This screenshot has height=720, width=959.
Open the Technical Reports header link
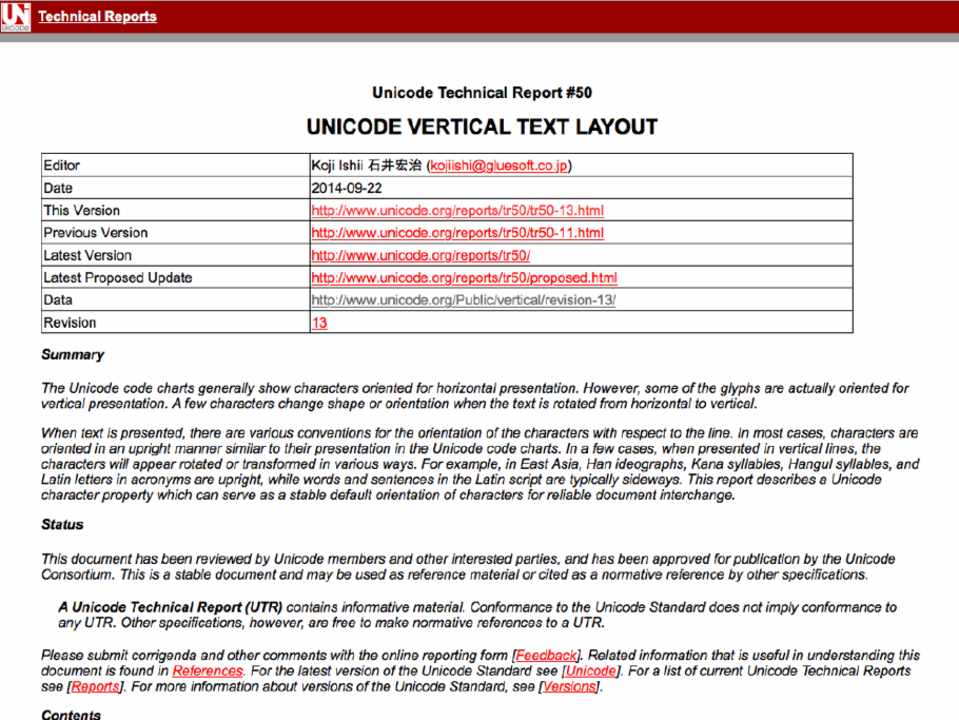click(x=97, y=16)
